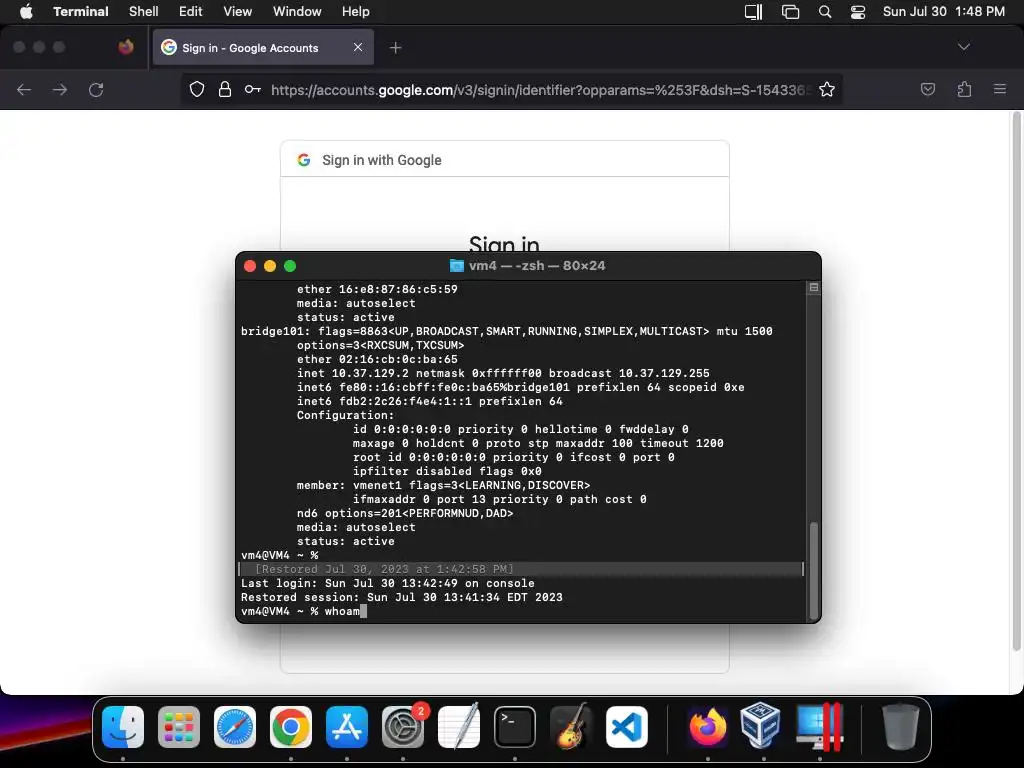Minimize the Terminal window with yellow button
This screenshot has height=768, width=1024.
coord(270,266)
